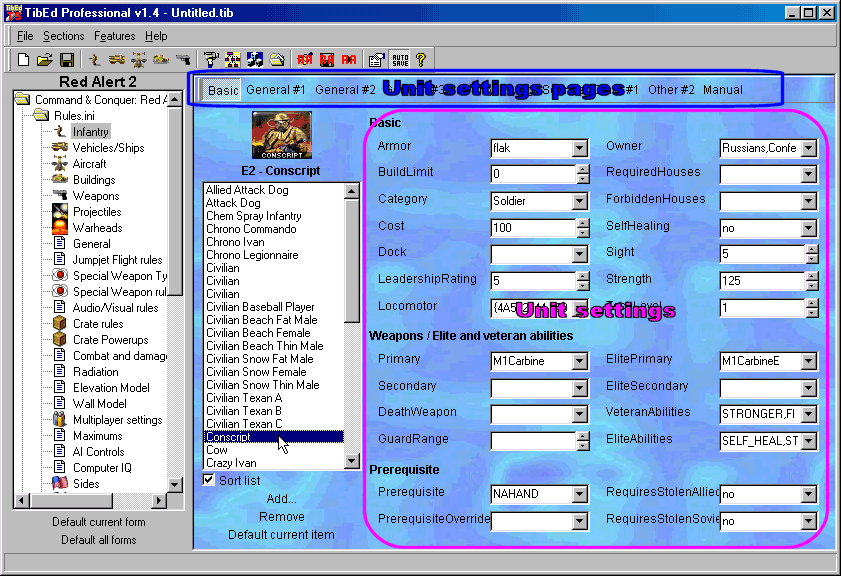Decrease Sight value with down arrow
The width and height of the screenshot is (841, 576).
(x=812, y=259)
